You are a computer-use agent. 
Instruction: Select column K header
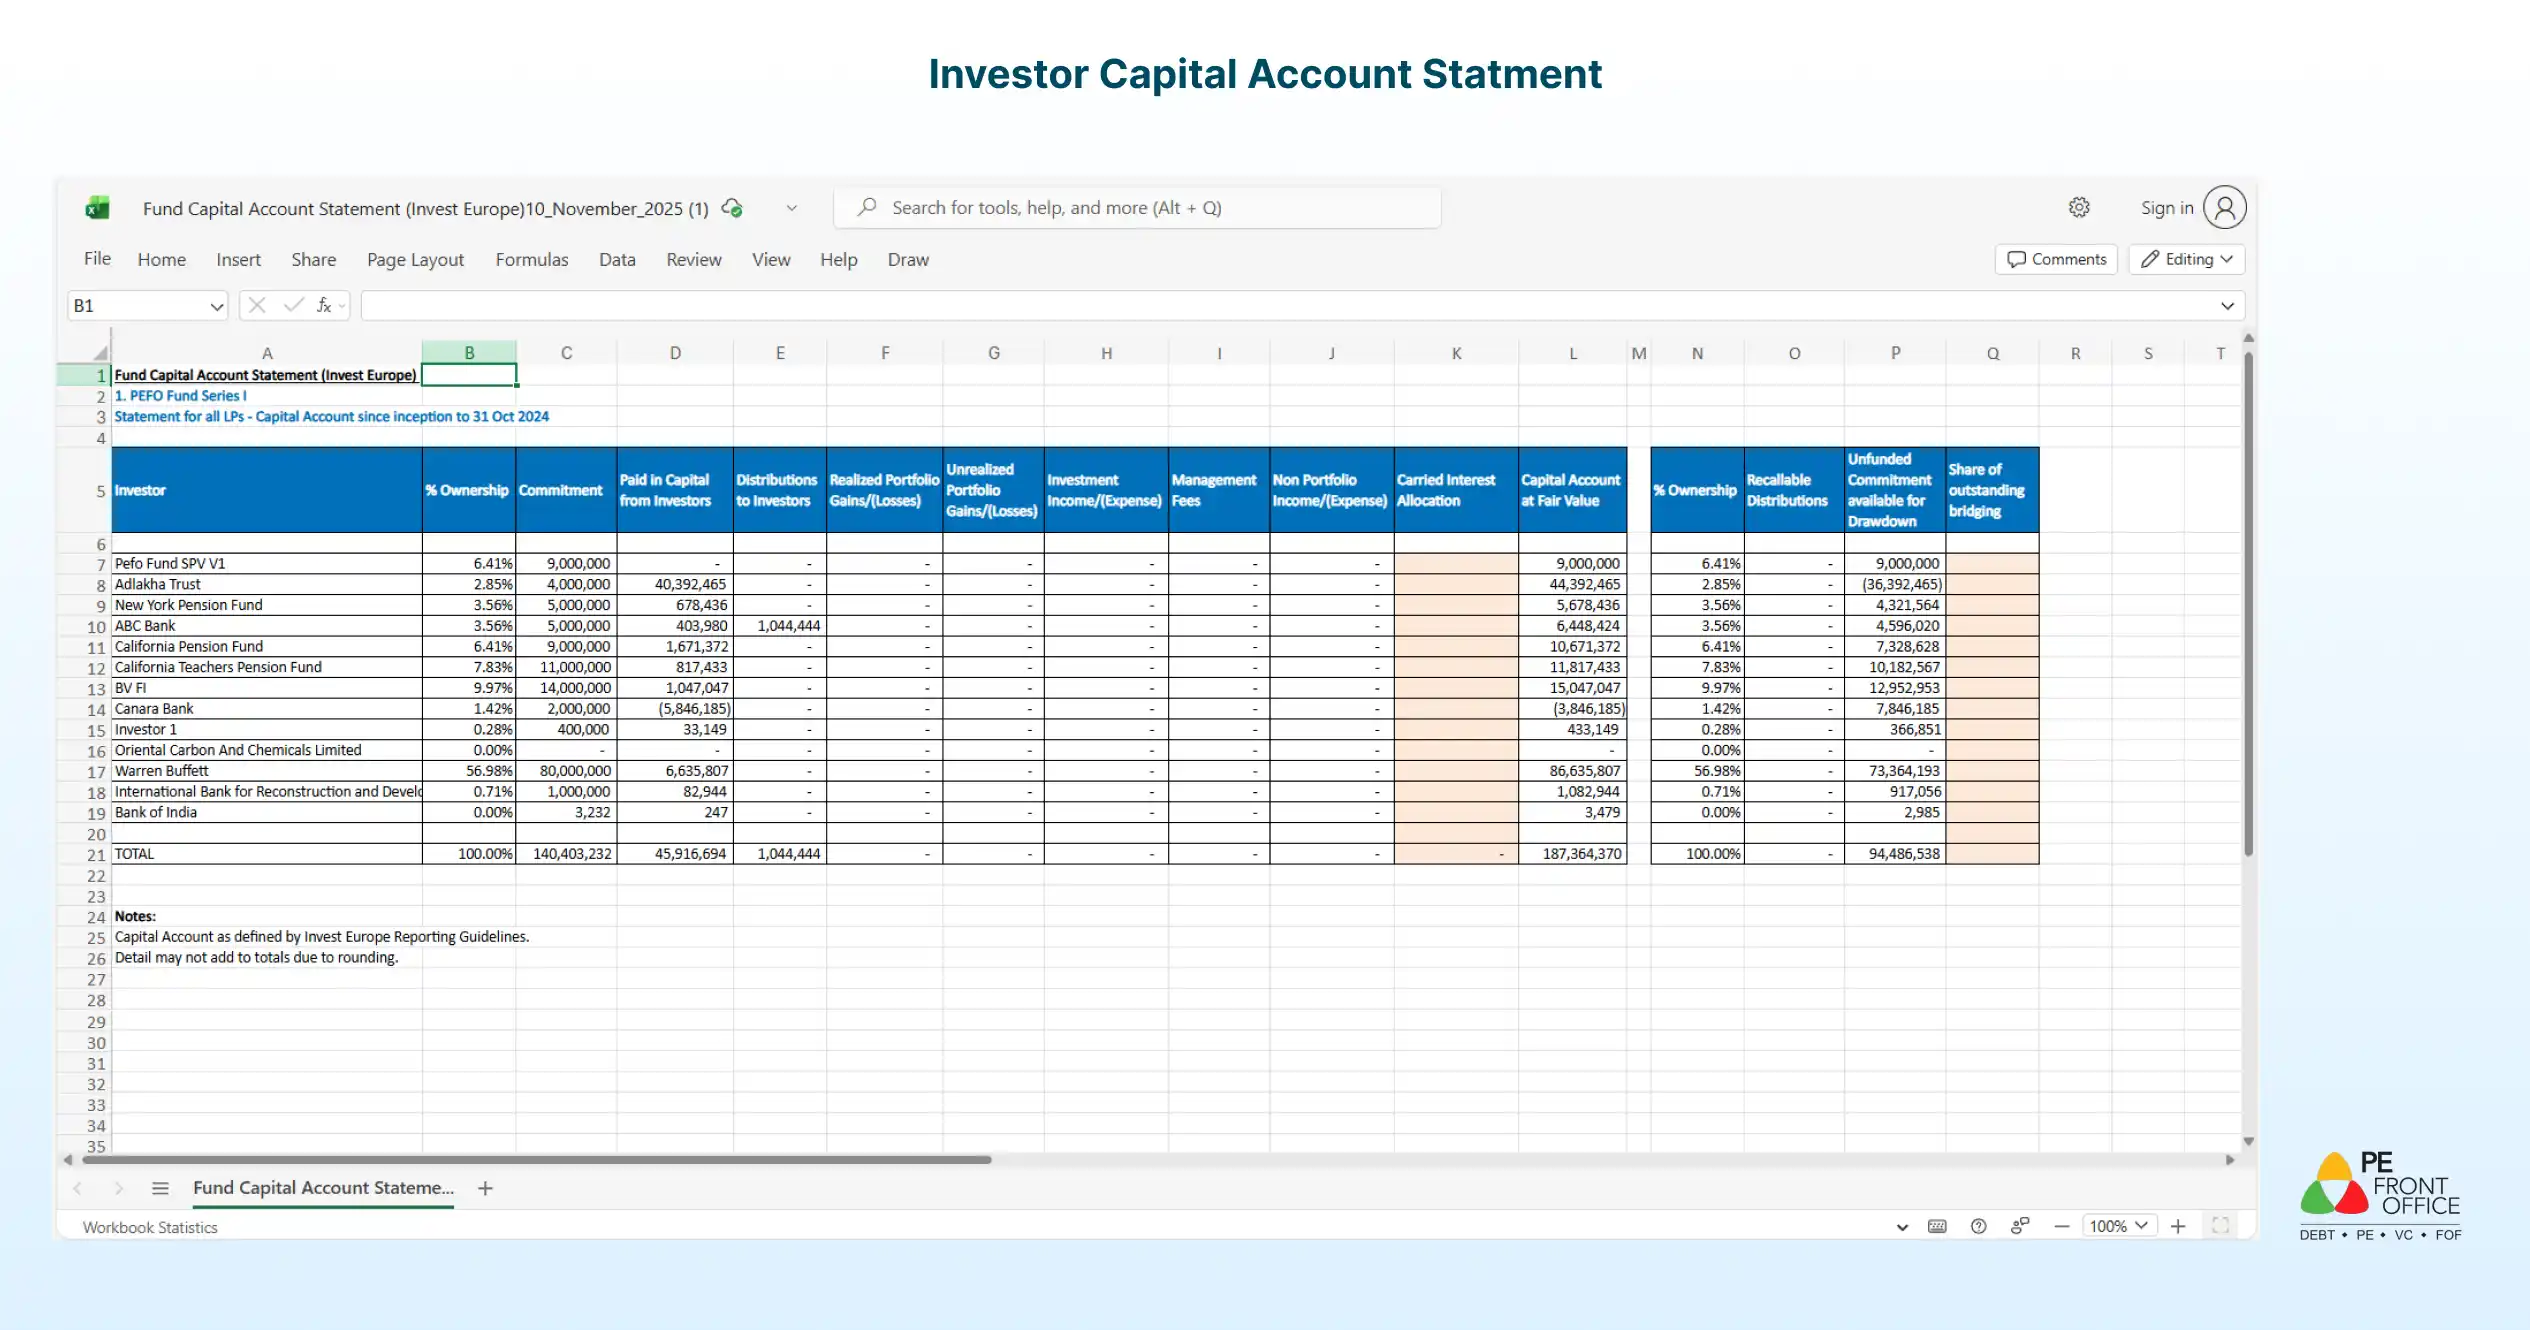click(1456, 353)
